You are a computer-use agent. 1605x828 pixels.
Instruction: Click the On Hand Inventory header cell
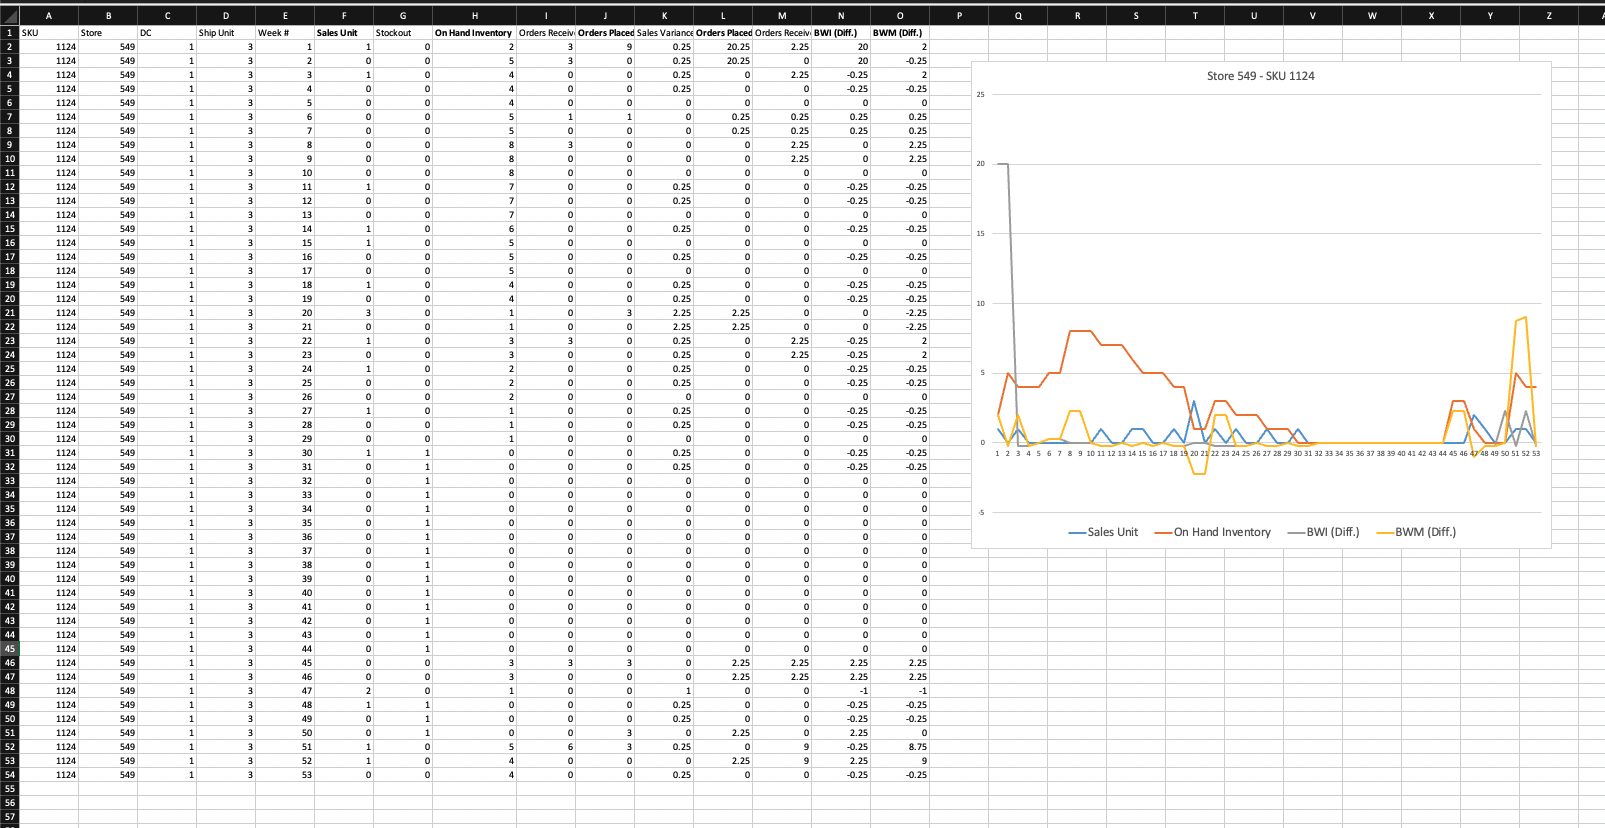coord(474,33)
